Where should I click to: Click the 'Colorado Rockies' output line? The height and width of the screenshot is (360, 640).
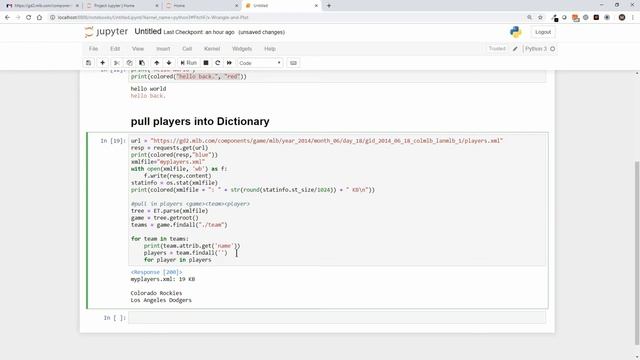(x=156, y=293)
